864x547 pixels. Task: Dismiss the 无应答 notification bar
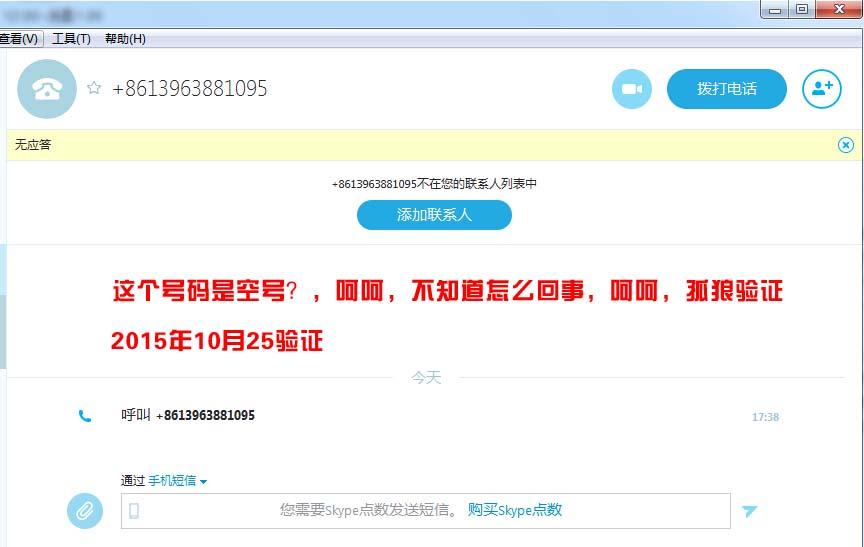(x=846, y=145)
